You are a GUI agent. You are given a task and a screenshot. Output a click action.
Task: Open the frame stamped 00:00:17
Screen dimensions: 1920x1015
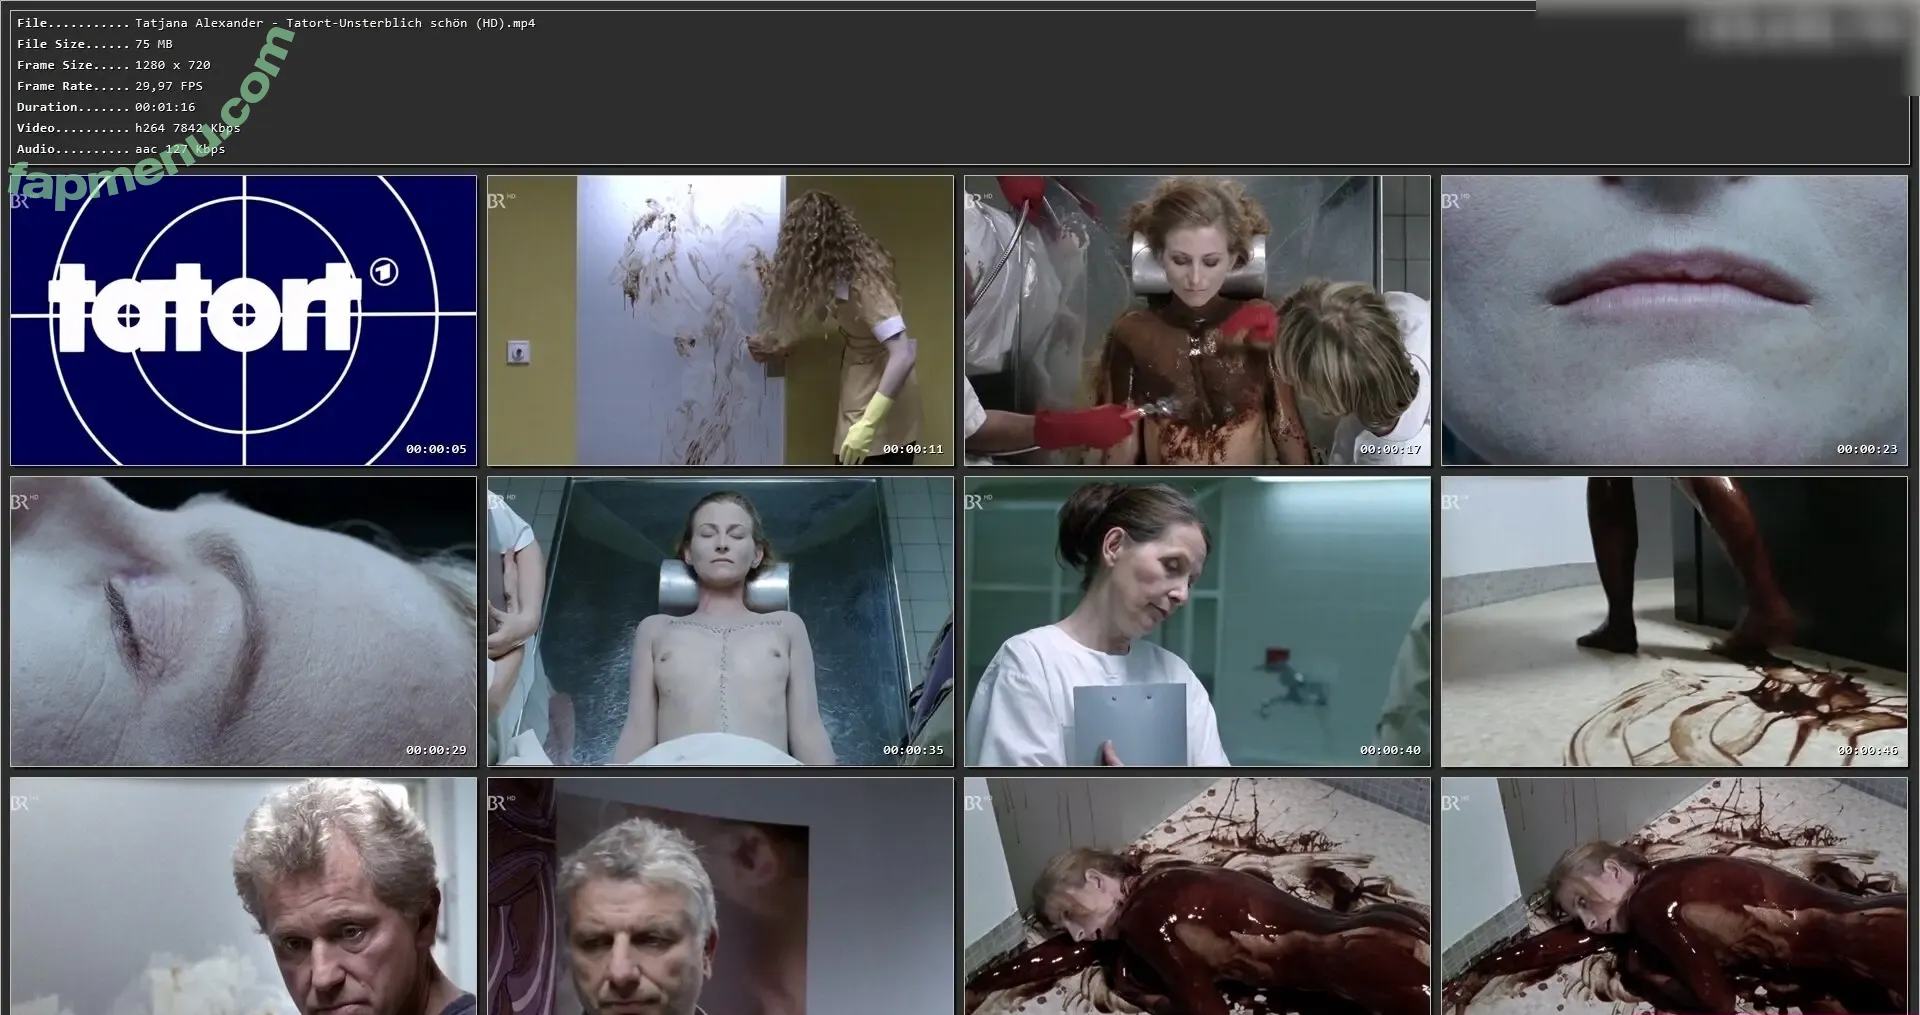pos(1197,321)
